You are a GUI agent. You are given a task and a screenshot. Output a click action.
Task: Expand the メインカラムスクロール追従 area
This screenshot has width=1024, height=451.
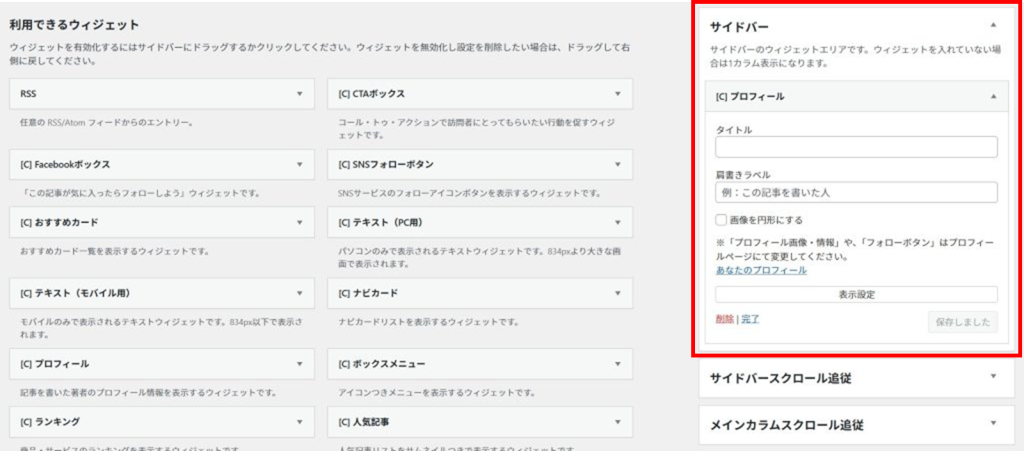[x=992, y=424]
